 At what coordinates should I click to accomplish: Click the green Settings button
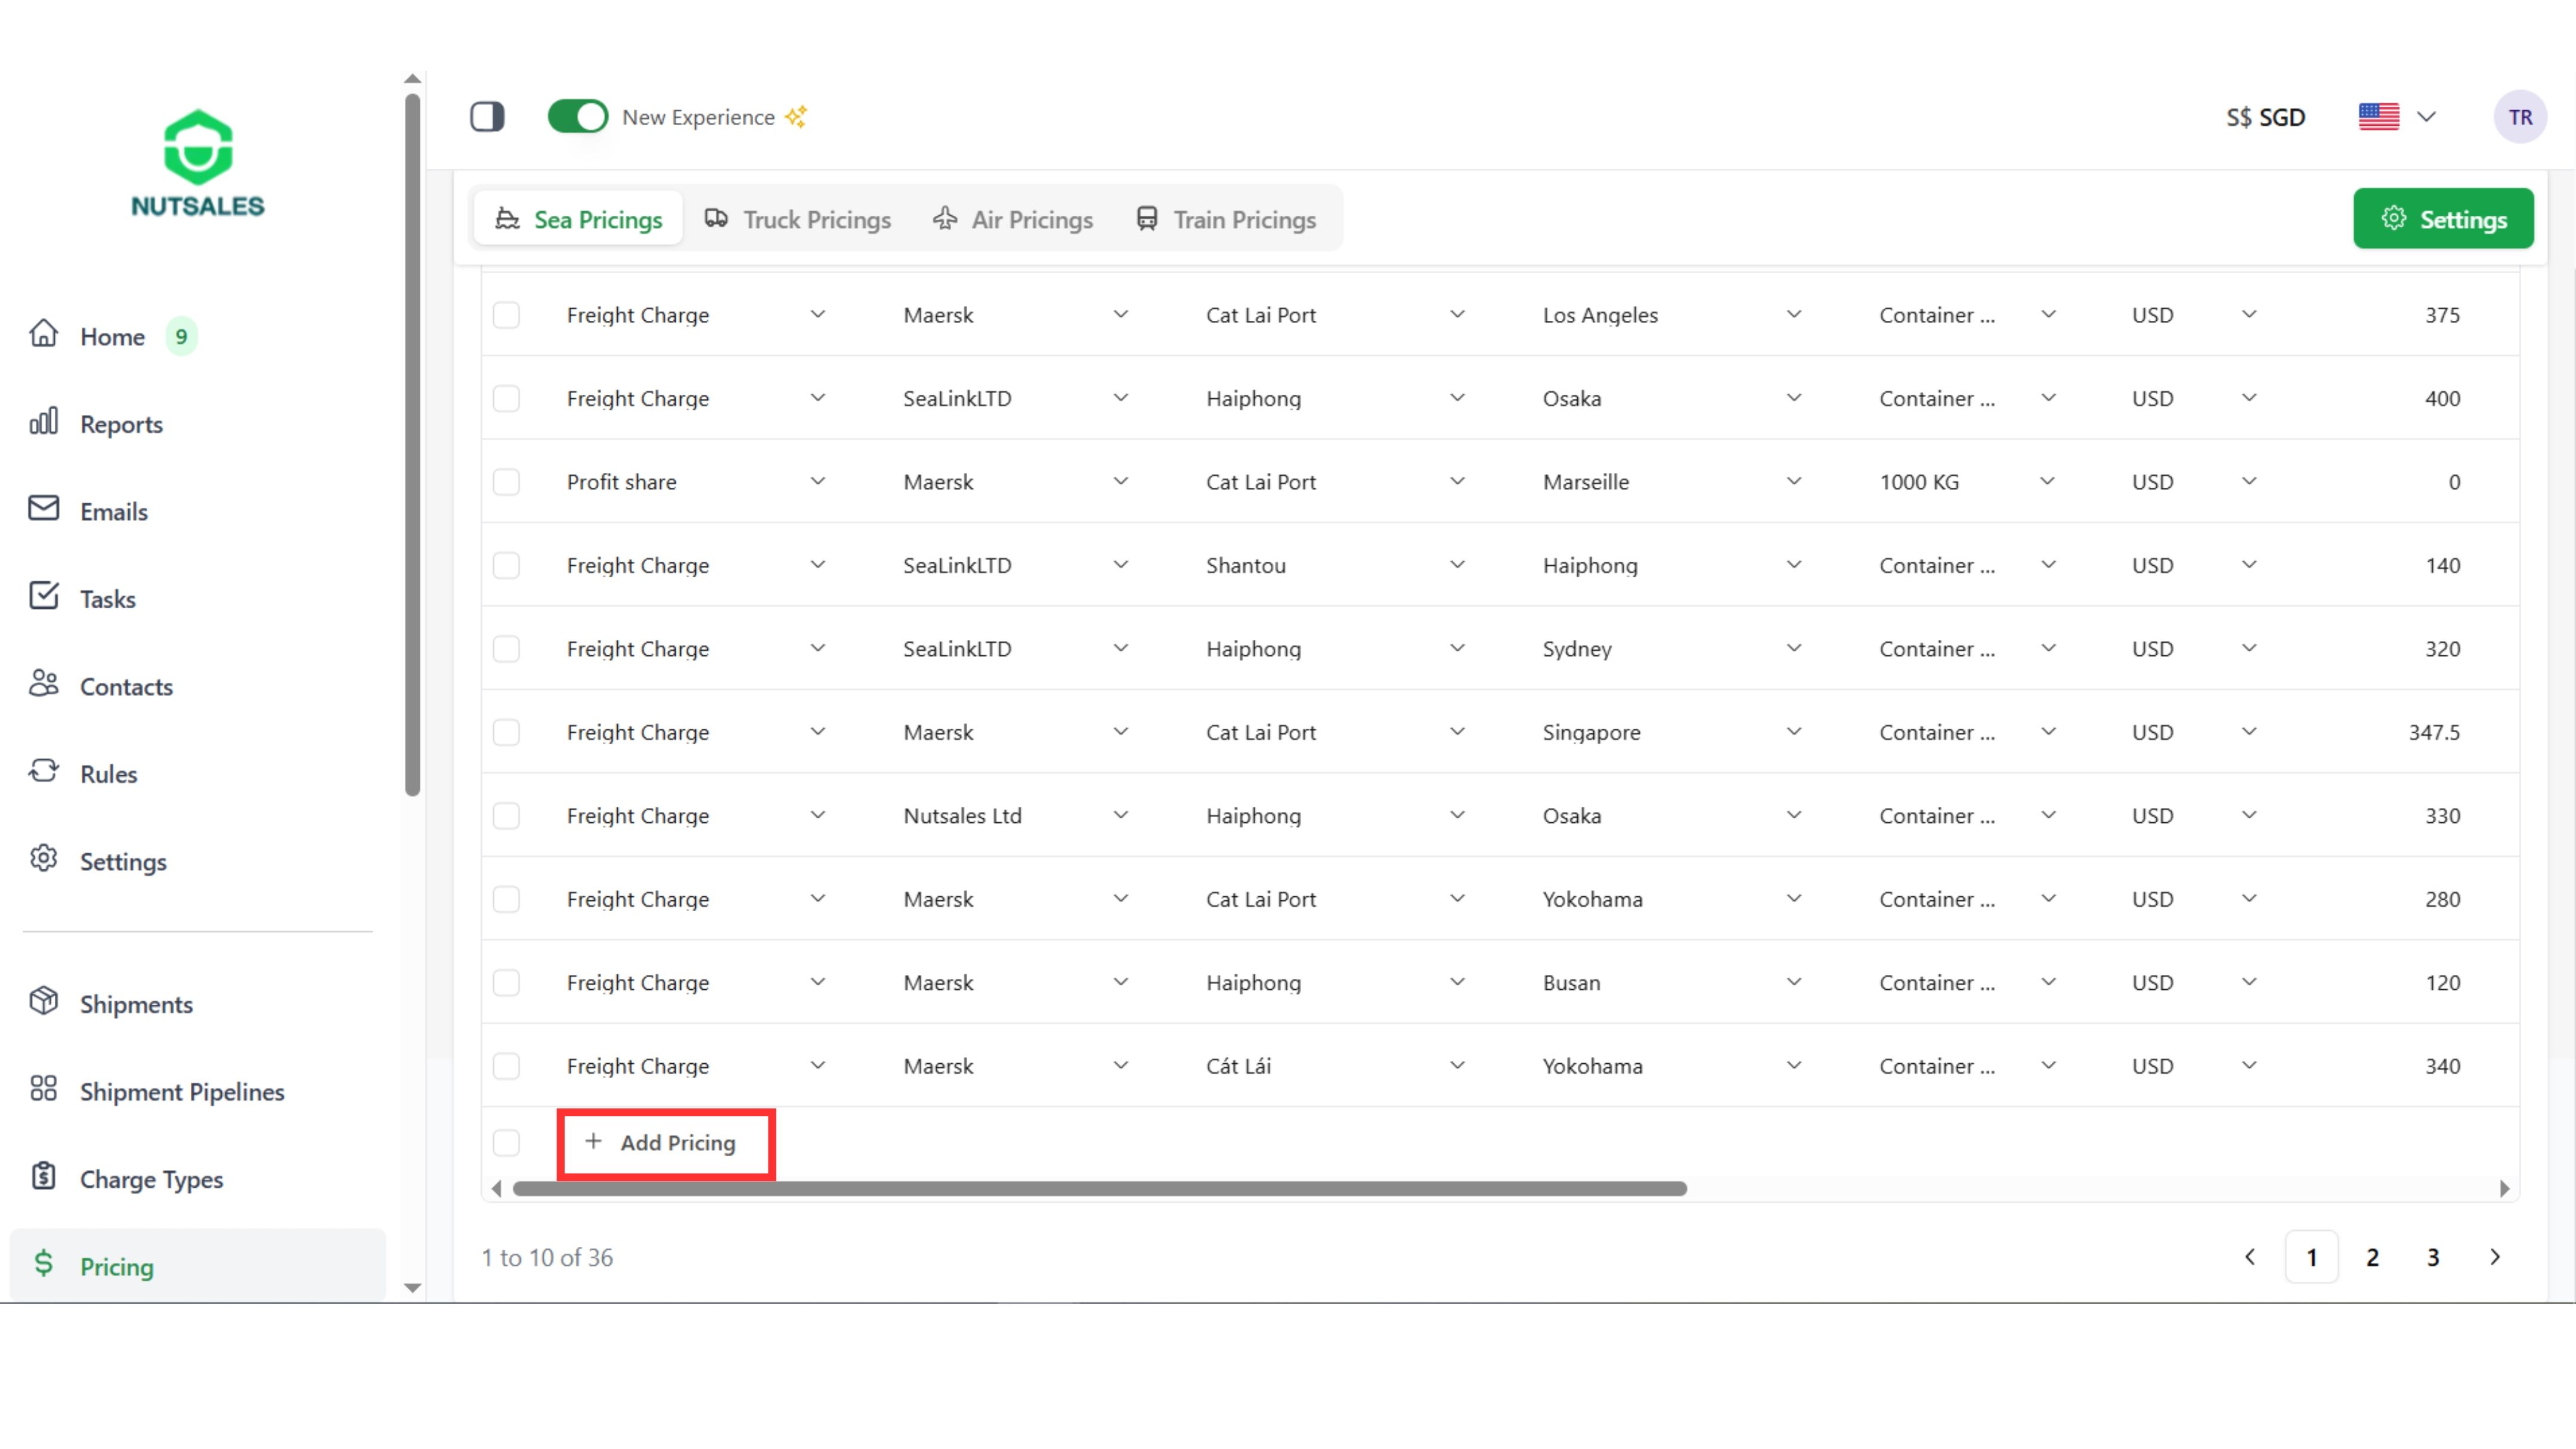pyautogui.click(x=2442, y=219)
